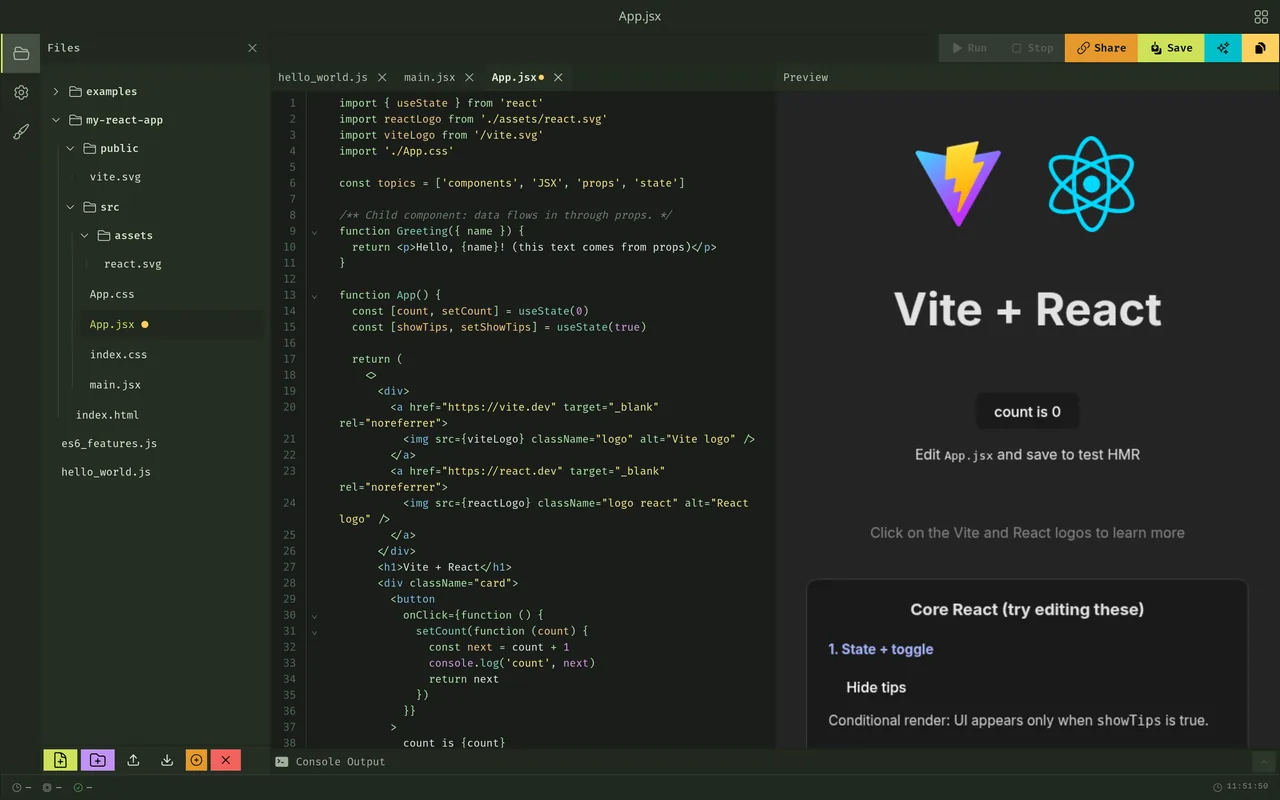Select the App.jsx editor tab
1280x800 pixels.
pos(514,77)
